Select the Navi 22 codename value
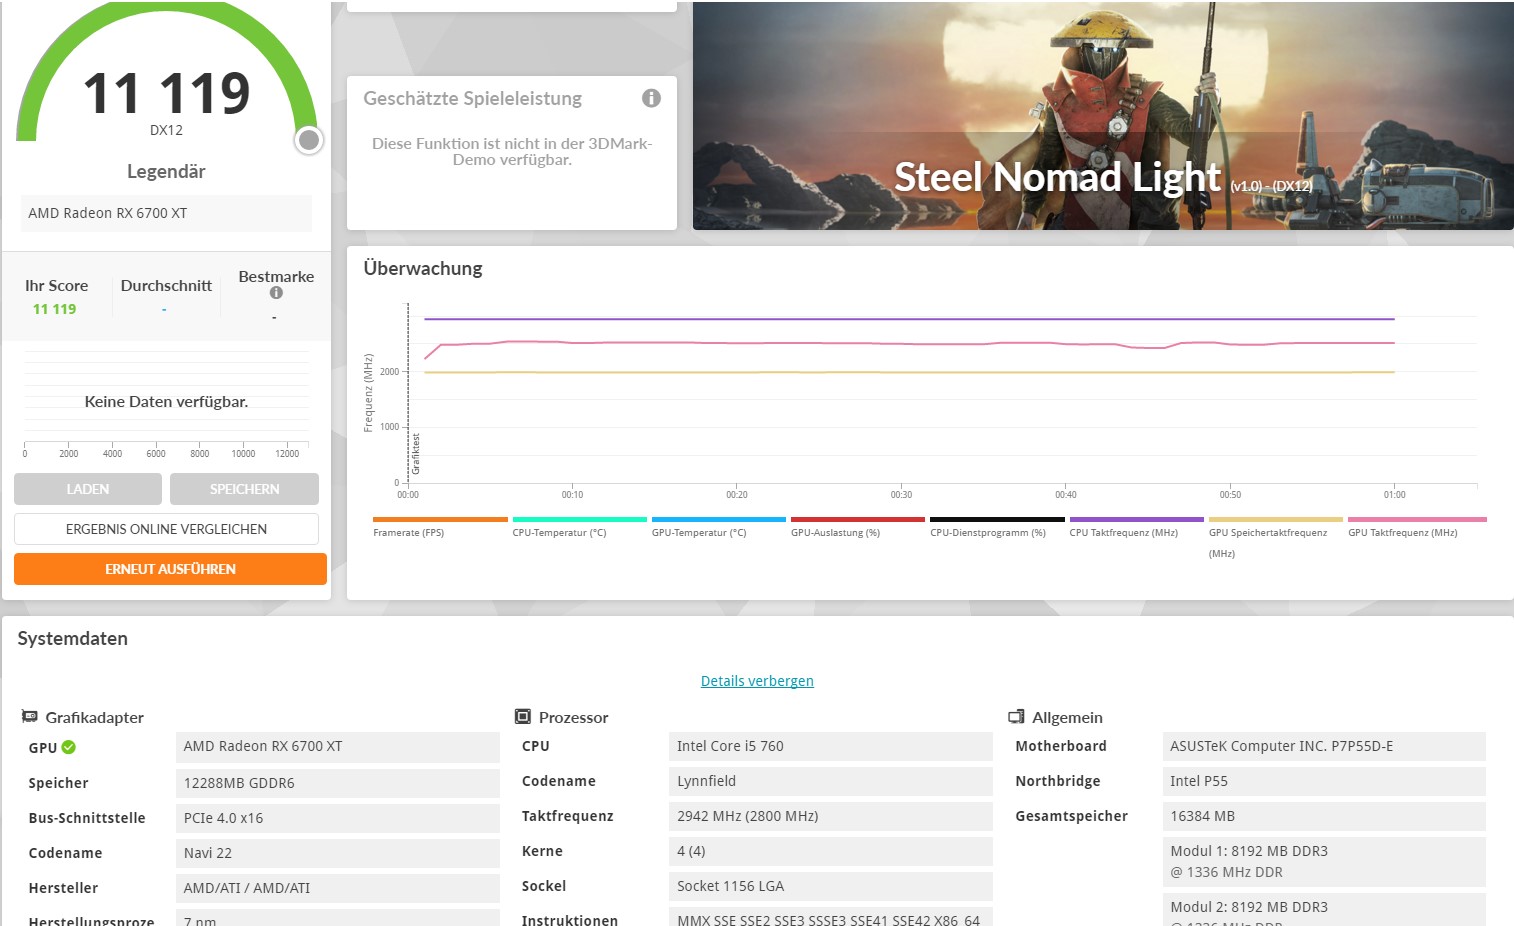Image resolution: width=1514 pixels, height=926 pixels. coord(338,853)
